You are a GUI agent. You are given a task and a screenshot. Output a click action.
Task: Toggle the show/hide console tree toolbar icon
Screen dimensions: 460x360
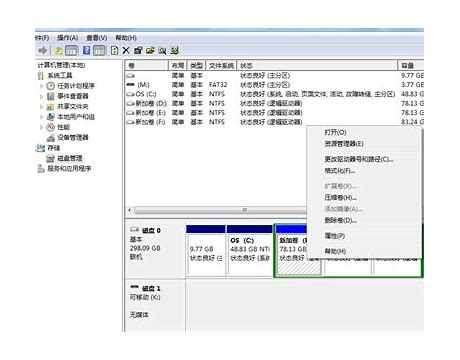pyautogui.click(x=71, y=51)
